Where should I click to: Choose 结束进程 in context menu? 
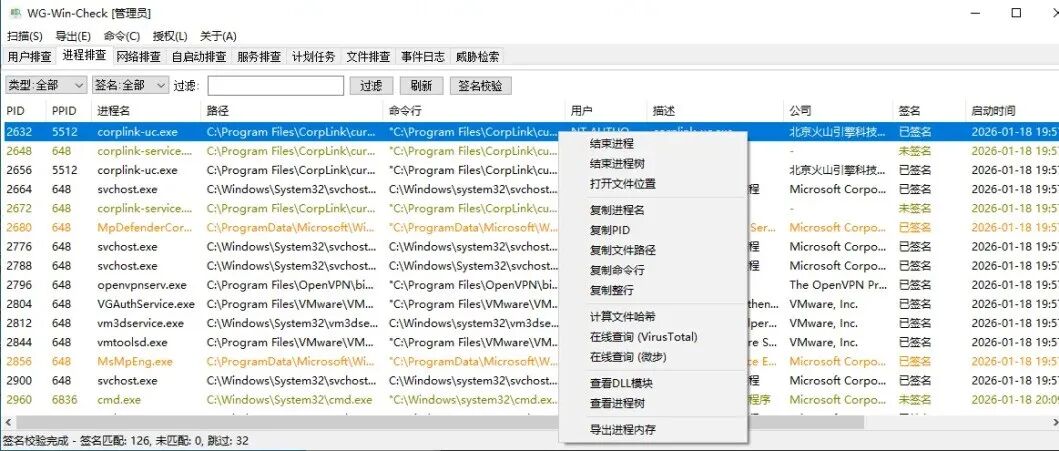click(x=653, y=144)
